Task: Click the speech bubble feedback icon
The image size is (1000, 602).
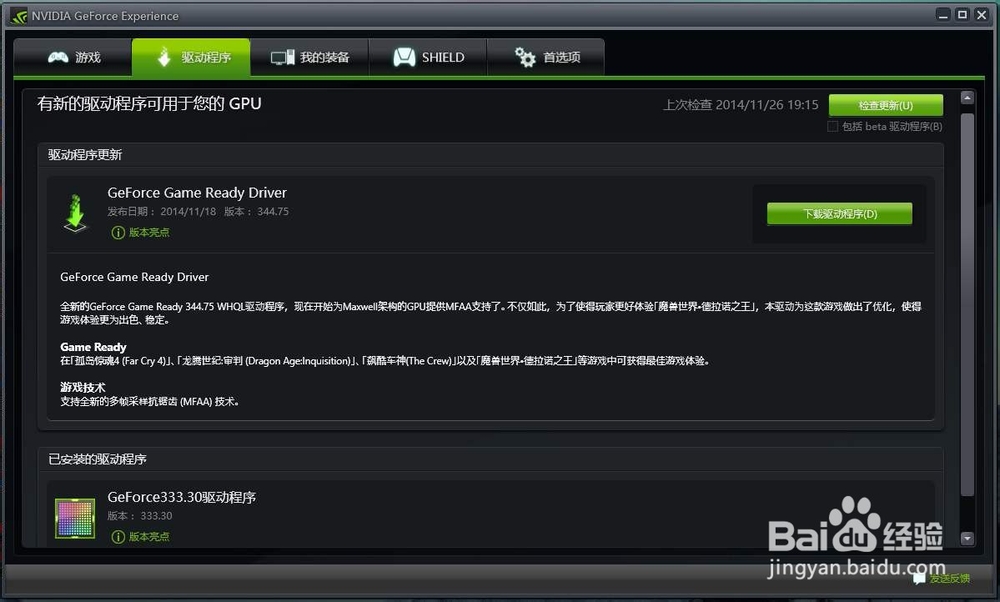Action: pos(919,578)
